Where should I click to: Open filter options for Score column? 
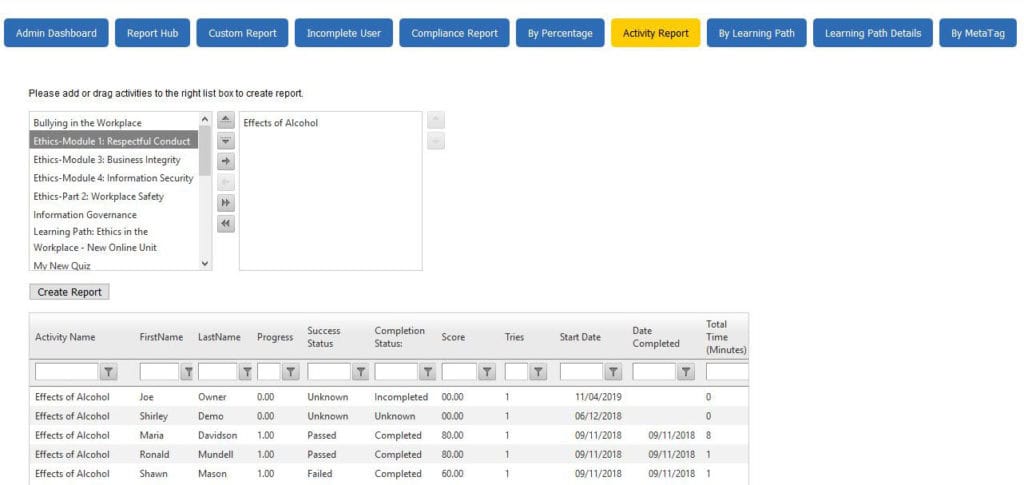tap(487, 372)
